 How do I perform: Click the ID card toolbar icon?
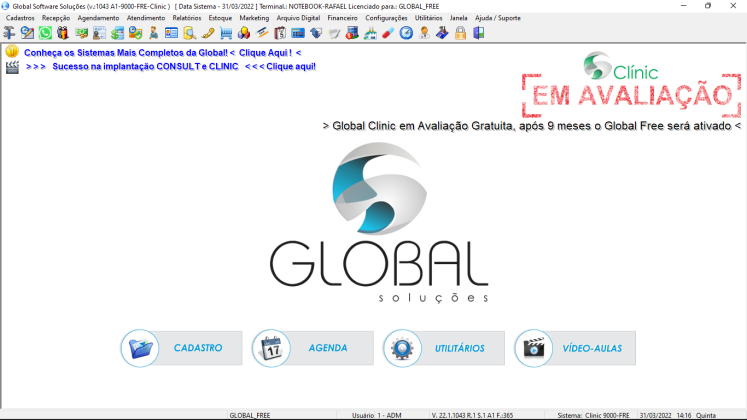171,33
